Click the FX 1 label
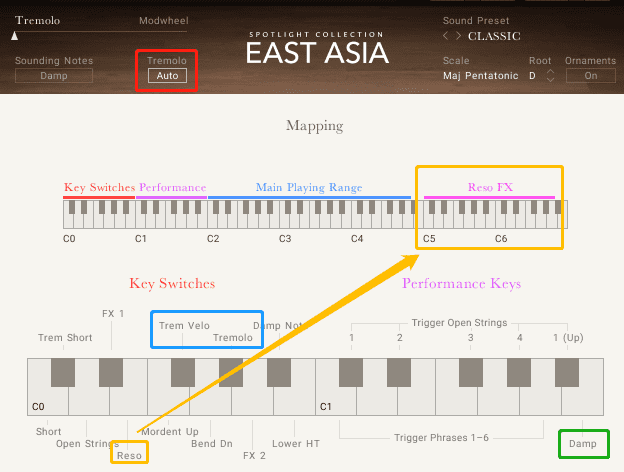624x472 pixels. click(113, 314)
